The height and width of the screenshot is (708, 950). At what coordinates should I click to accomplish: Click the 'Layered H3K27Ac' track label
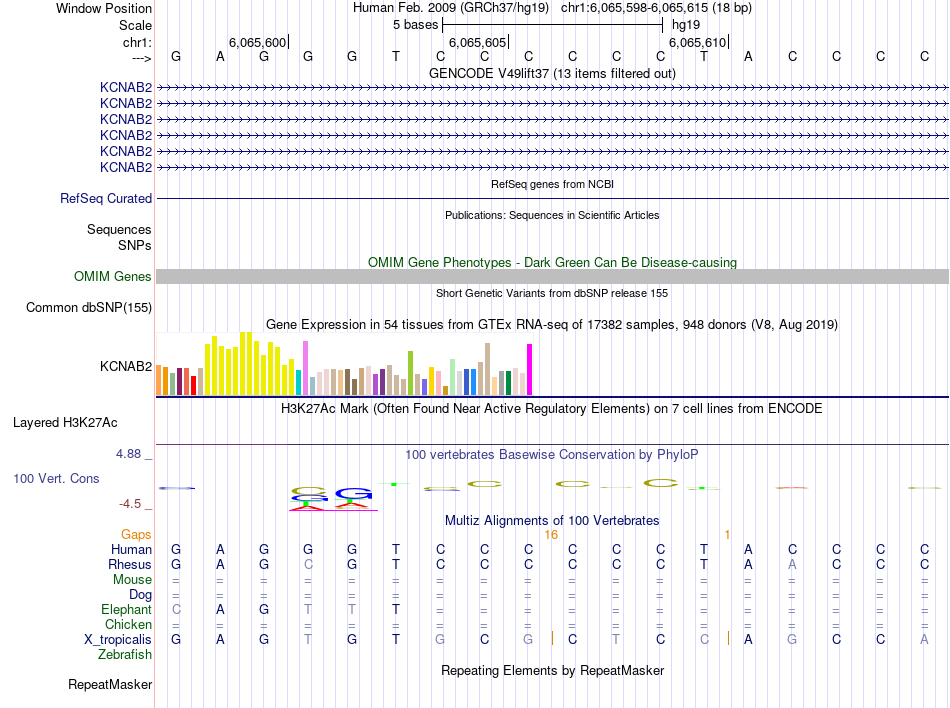tap(65, 423)
